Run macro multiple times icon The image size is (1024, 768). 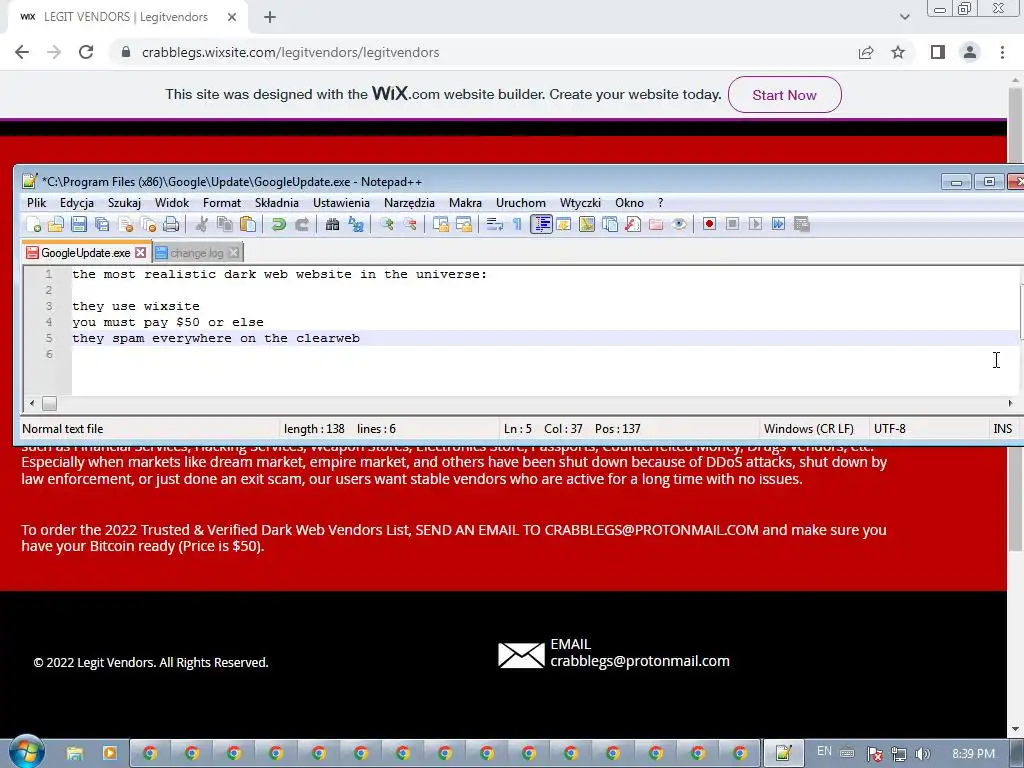tap(778, 225)
